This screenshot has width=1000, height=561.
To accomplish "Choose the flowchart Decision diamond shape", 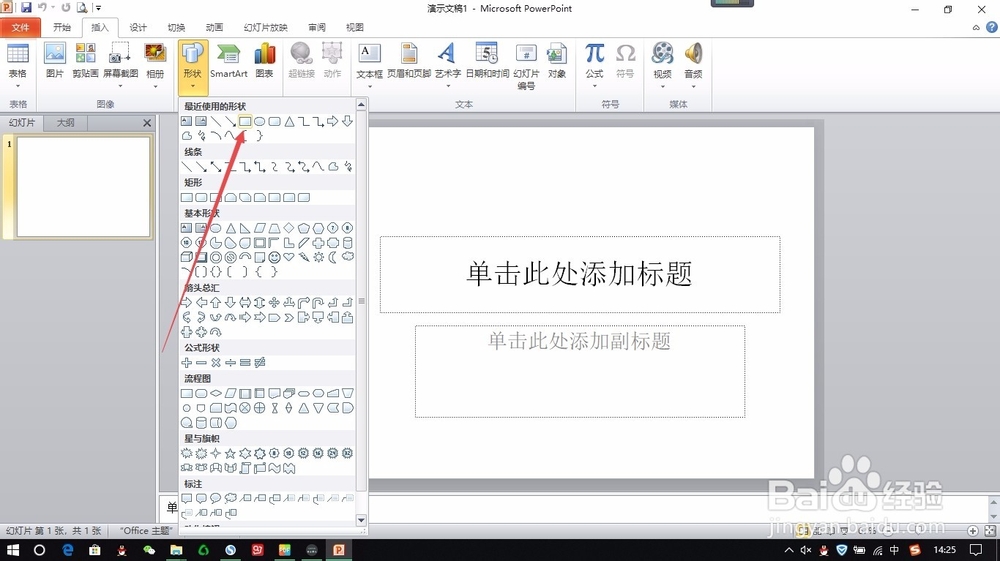I will (216, 393).
